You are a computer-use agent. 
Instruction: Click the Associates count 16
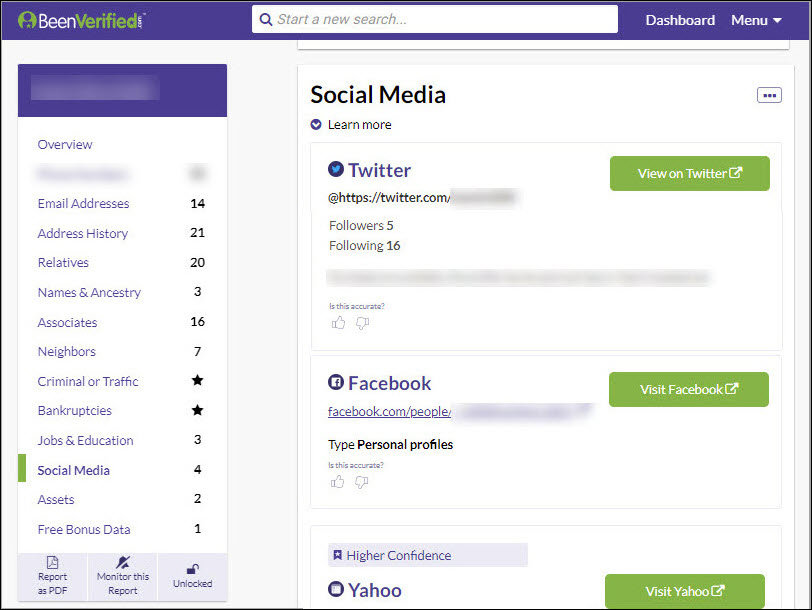click(x=197, y=322)
